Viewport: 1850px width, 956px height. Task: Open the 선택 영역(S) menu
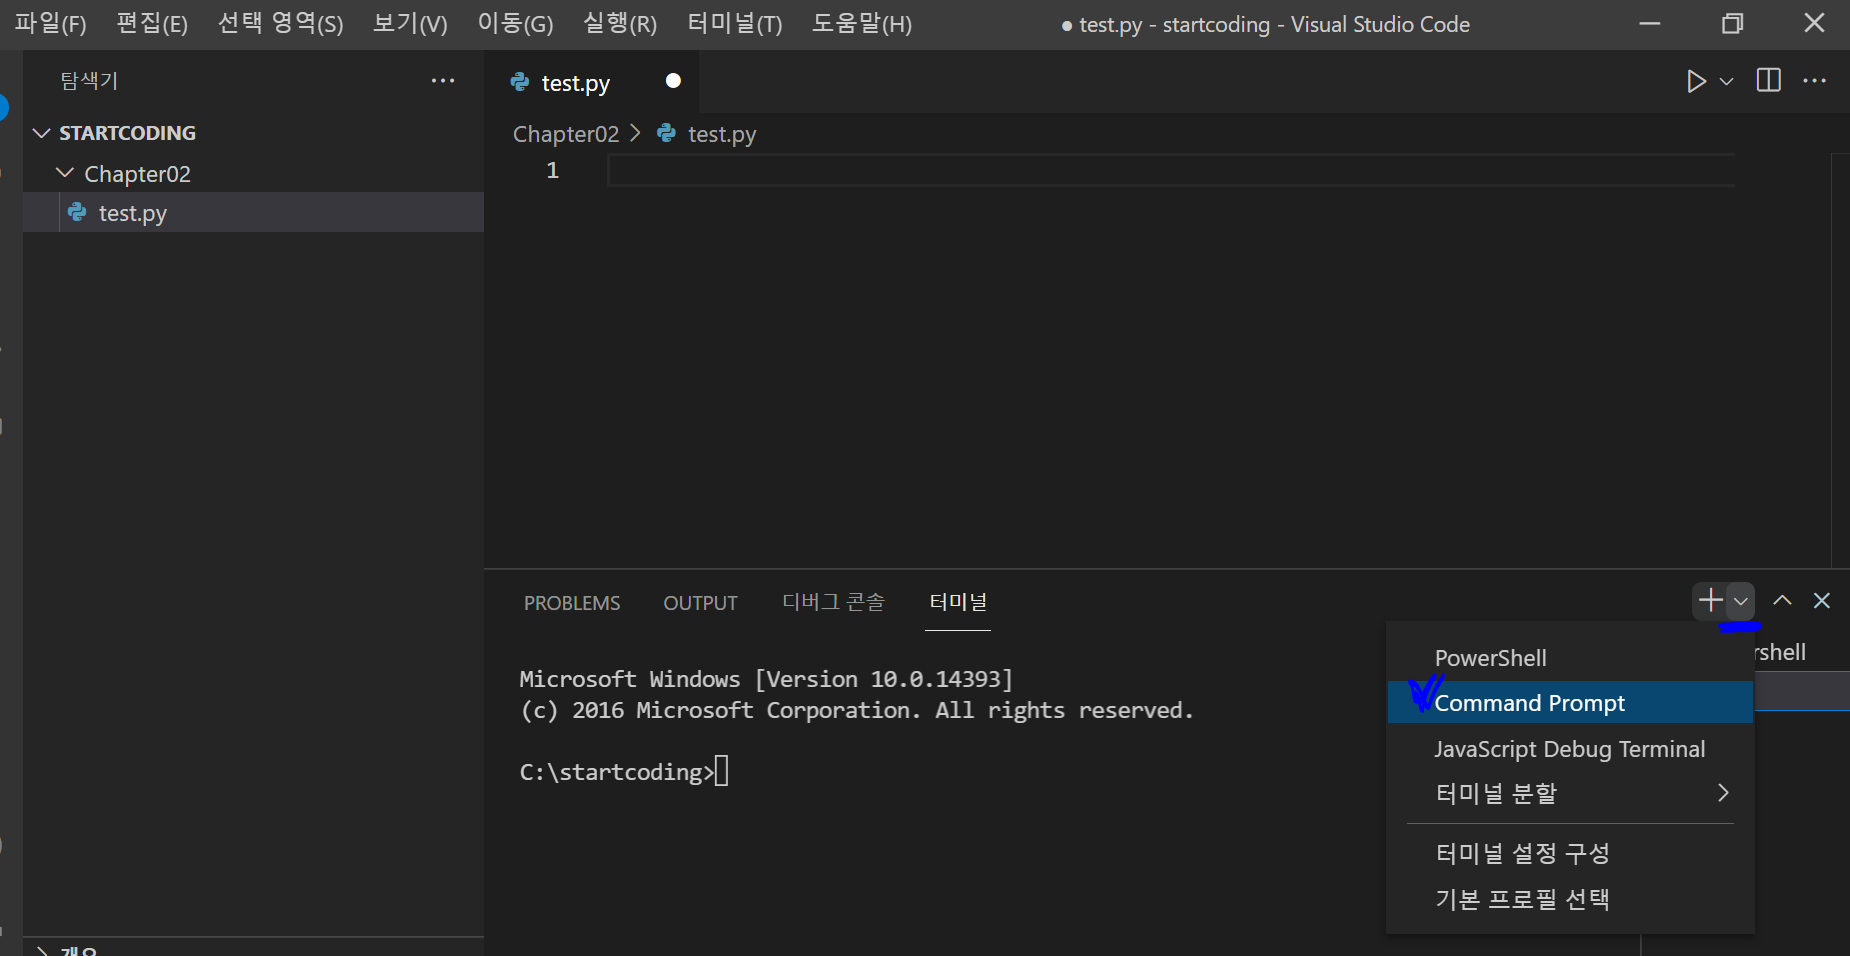(281, 23)
